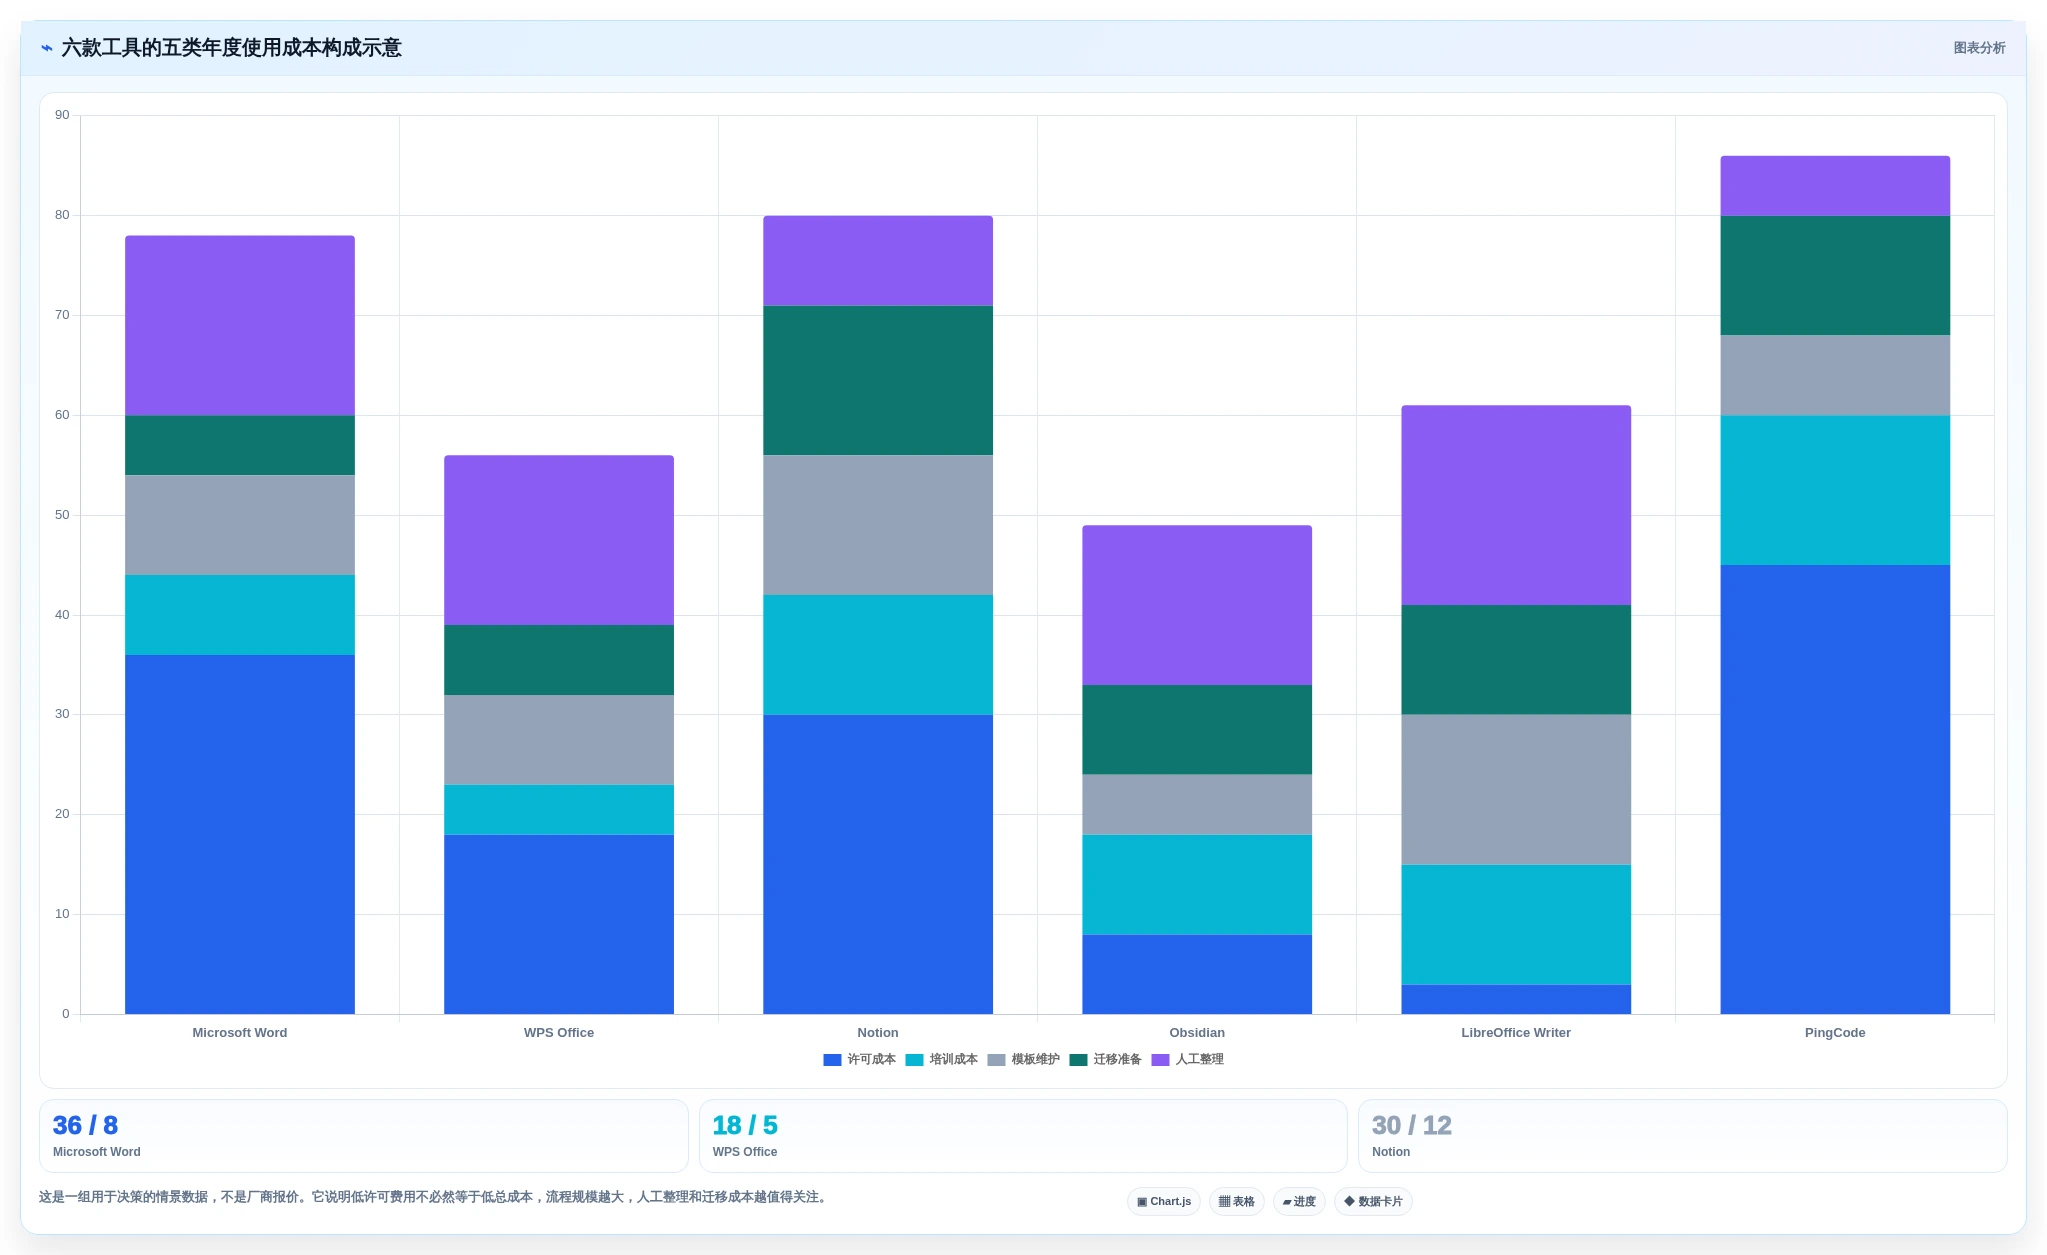Open the Chart.js chip
Screen dimensions: 2047x1255
[x=1164, y=1201]
